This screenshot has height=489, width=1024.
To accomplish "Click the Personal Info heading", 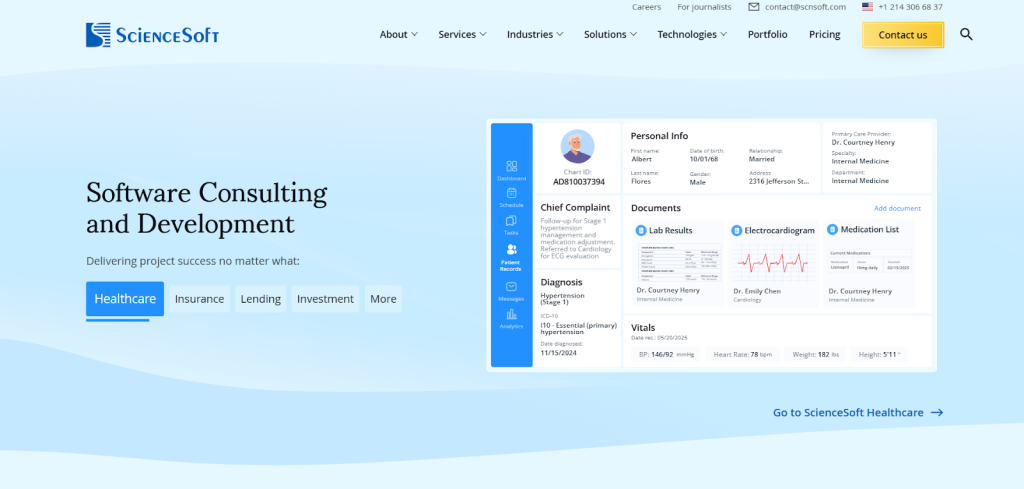I will [x=659, y=136].
